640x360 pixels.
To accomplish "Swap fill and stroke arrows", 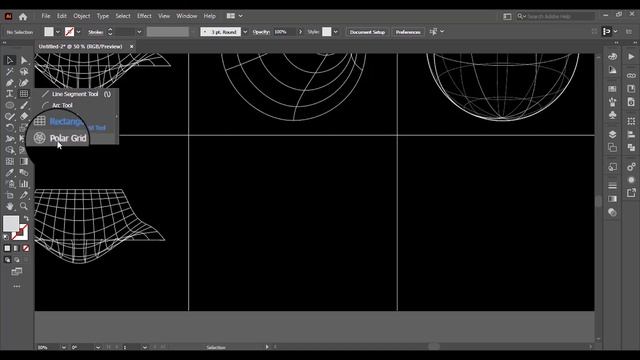I will tap(27, 219).
